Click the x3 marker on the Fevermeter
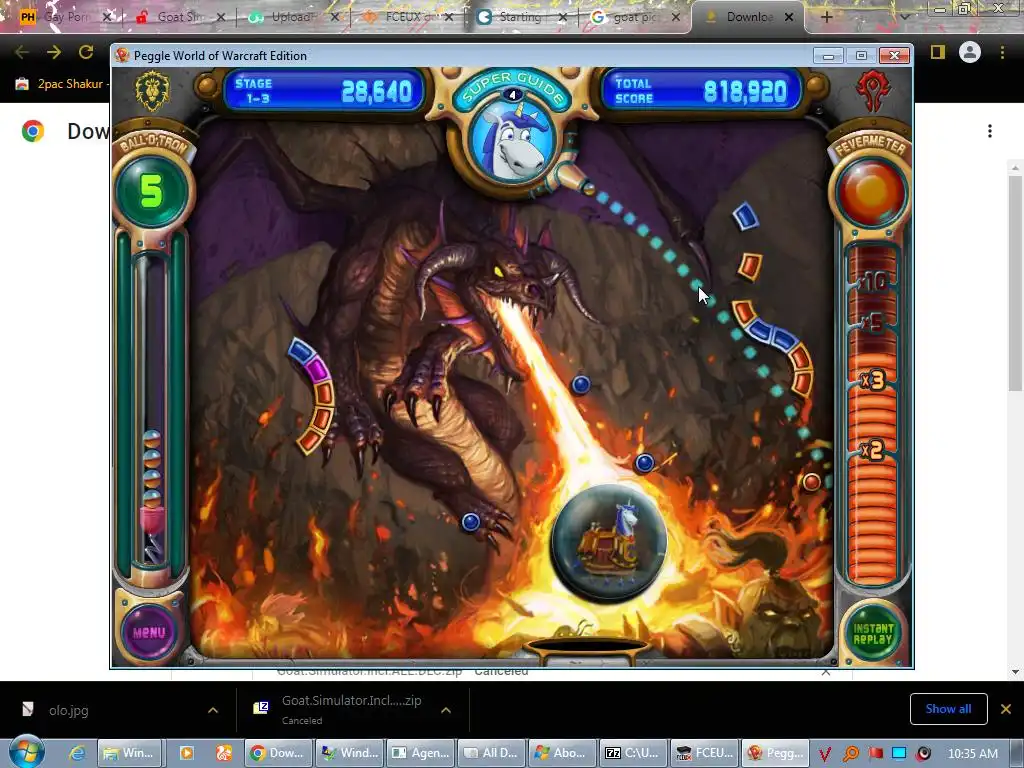This screenshot has width=1024, height=768. pyautogui.click(x=873, y=379)
